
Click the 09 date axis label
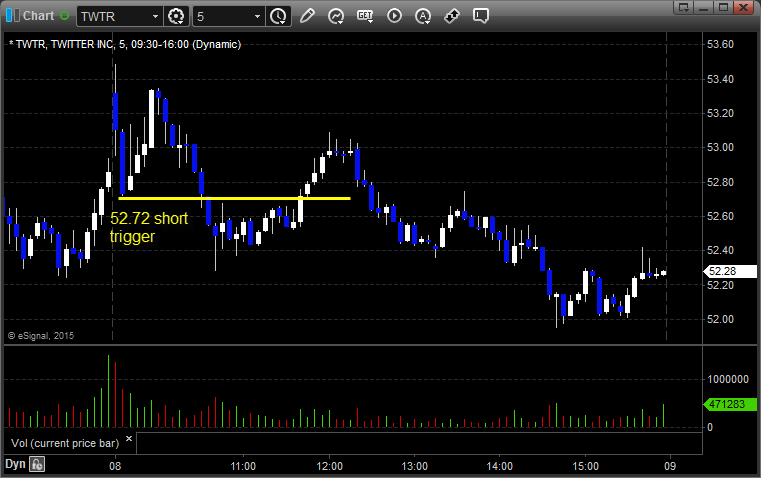(670, 466)
